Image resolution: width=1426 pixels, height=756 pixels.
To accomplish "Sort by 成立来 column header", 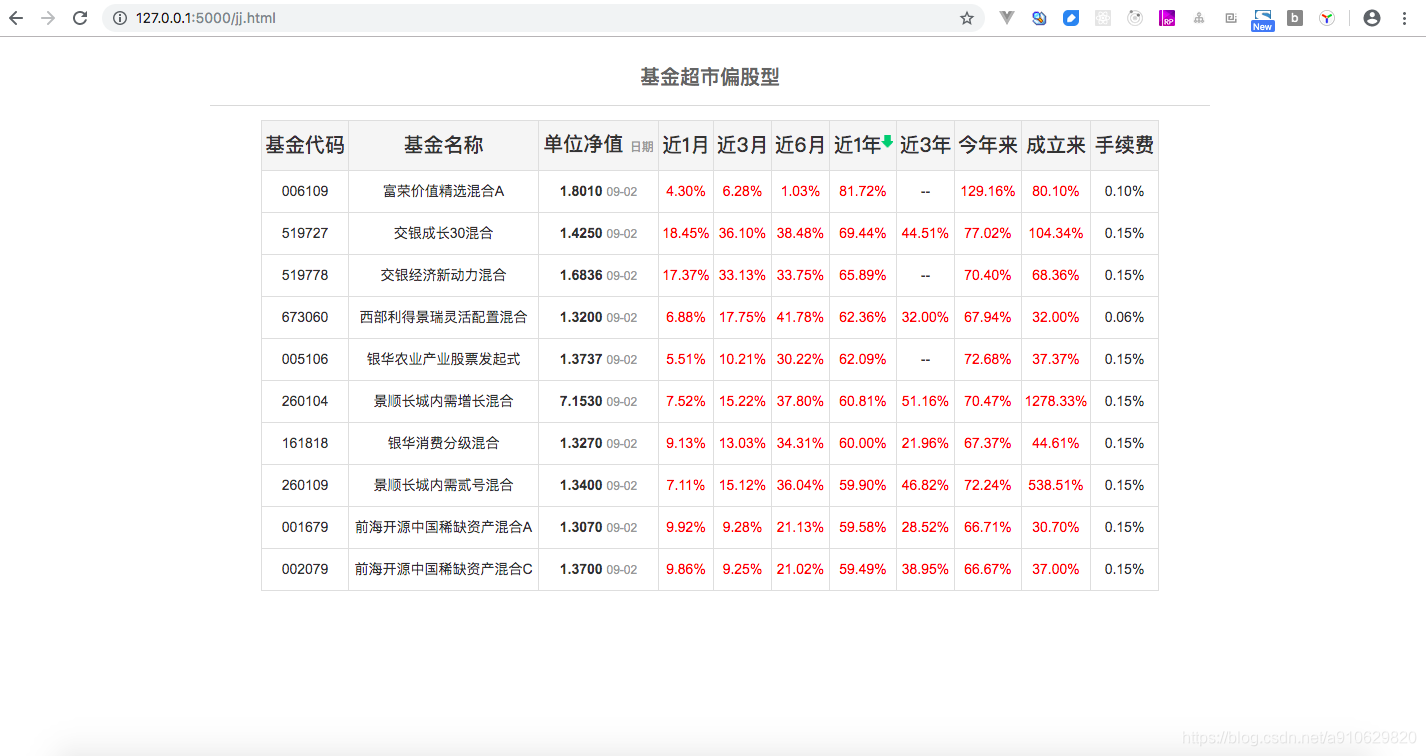I will coord(1056,145).
